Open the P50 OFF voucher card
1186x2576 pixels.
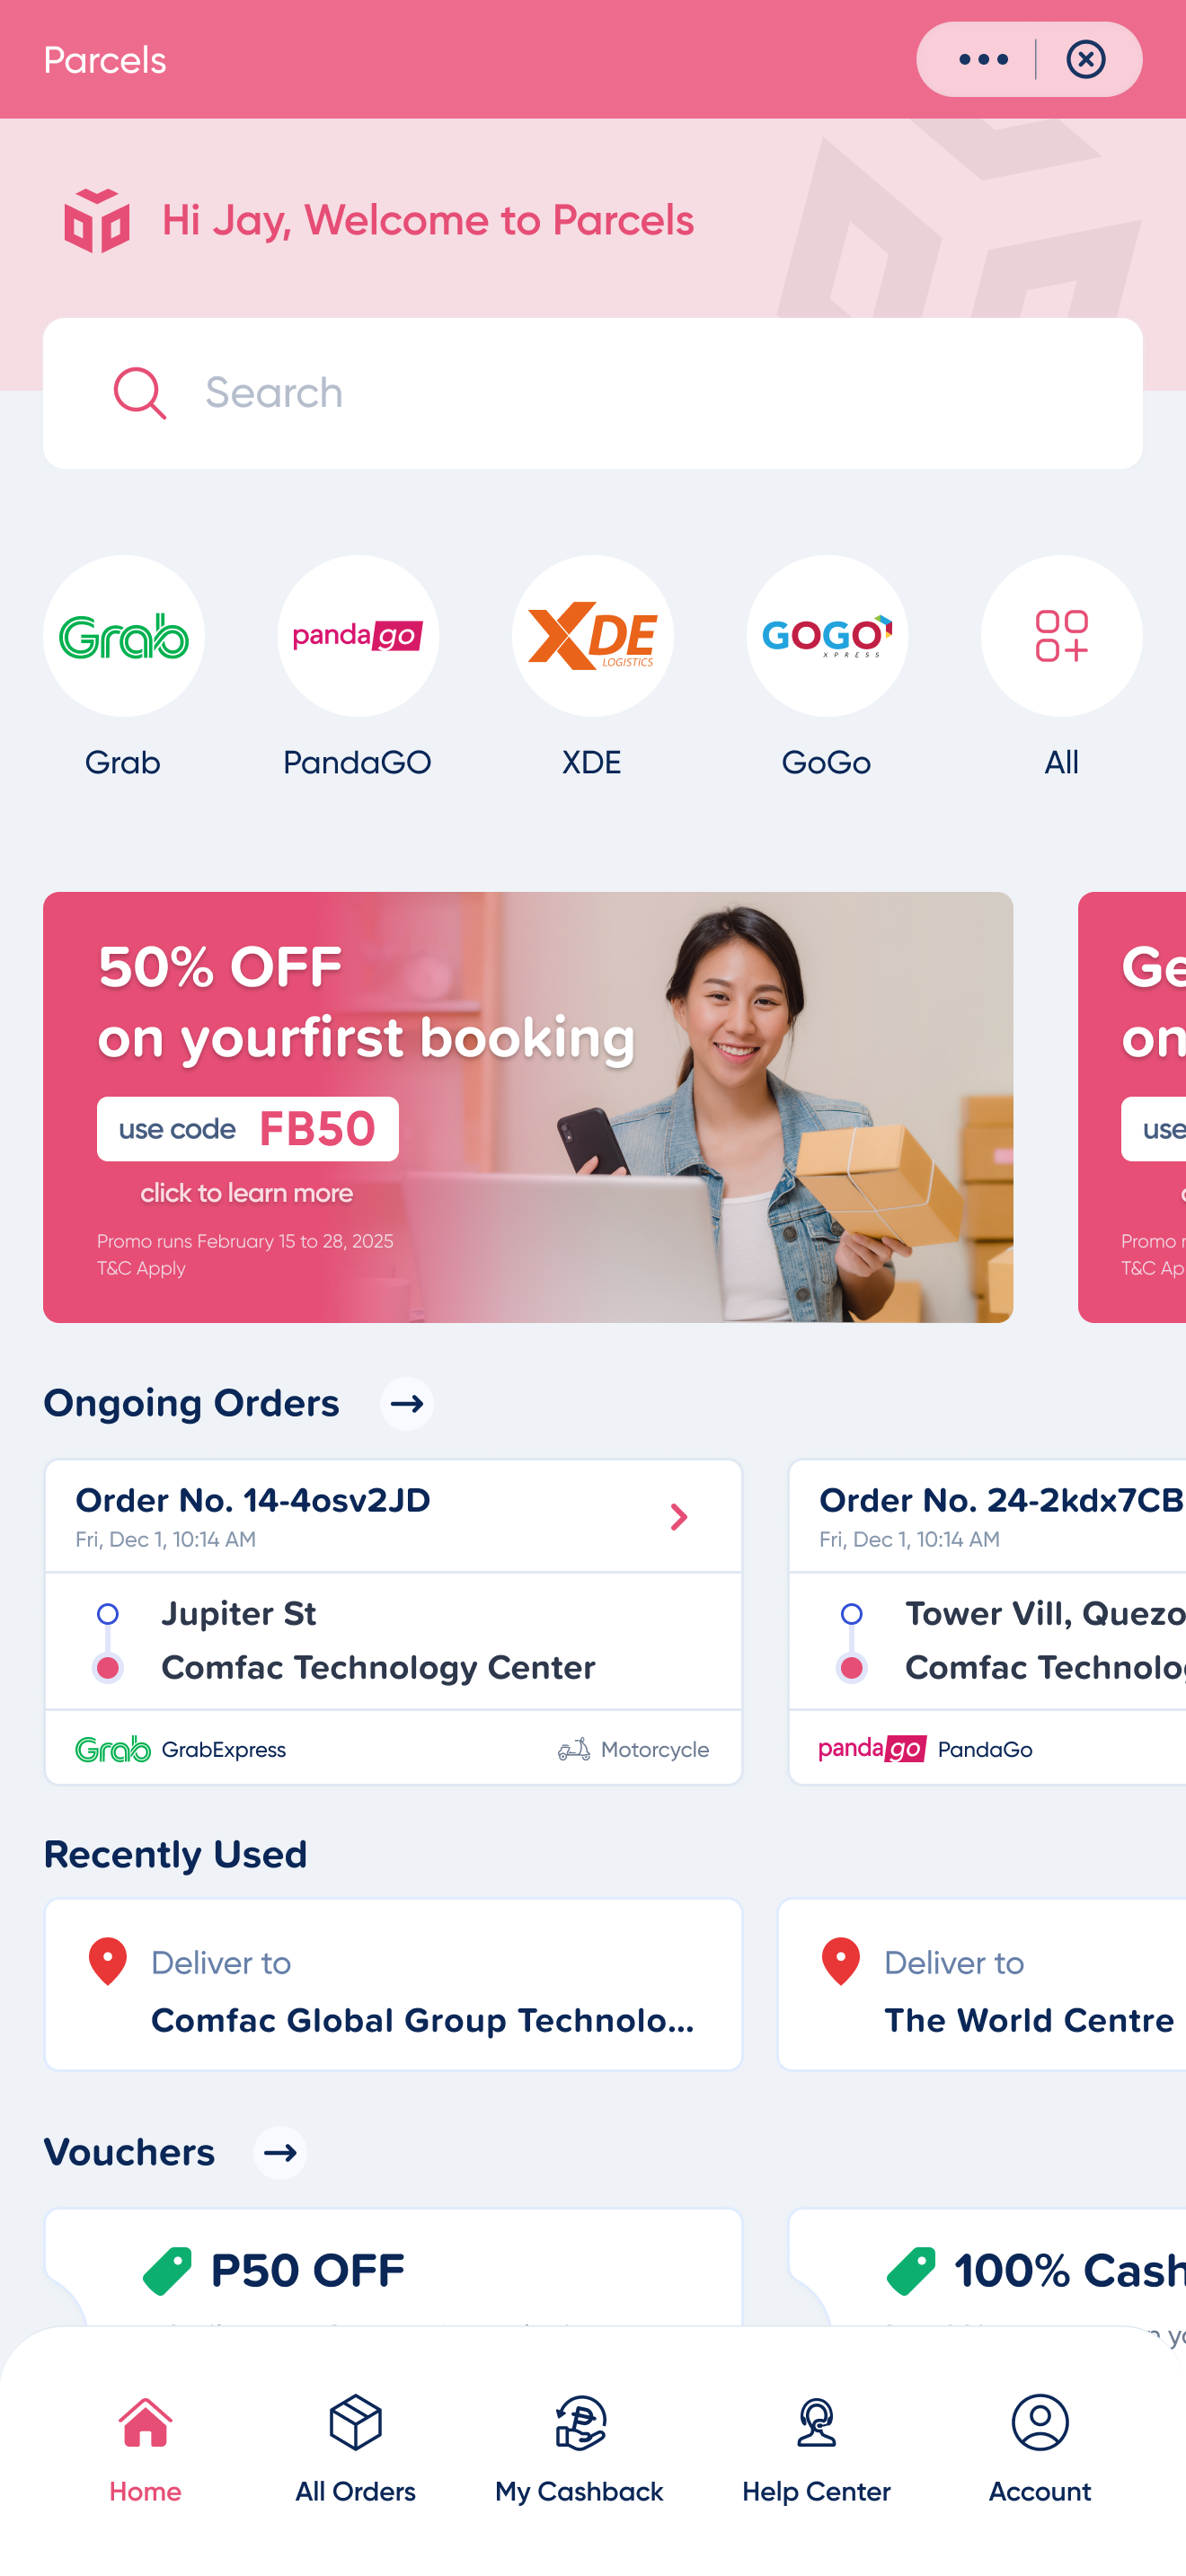click(x=393, y=2268)
